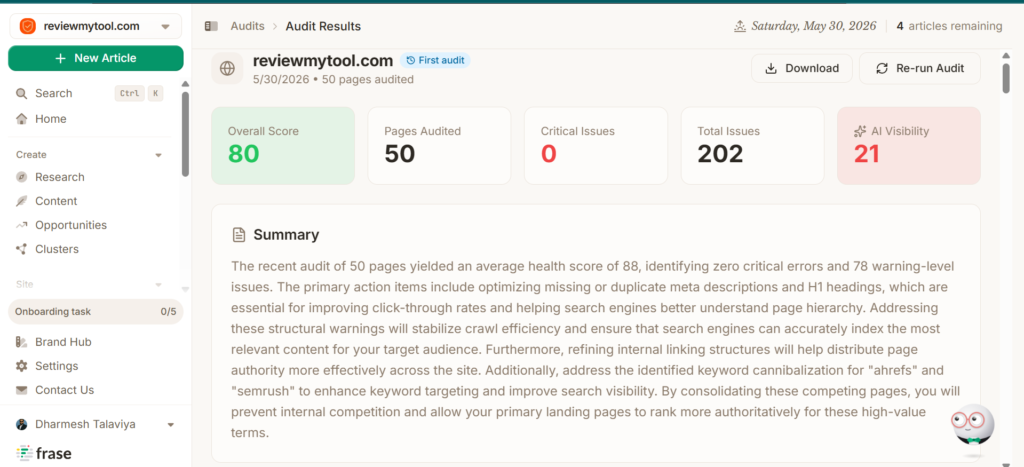Image resolution: width=1024 pixels, height=467 pixels.
Task: Click Audit Results breadcrumb text
Action: 323,26
